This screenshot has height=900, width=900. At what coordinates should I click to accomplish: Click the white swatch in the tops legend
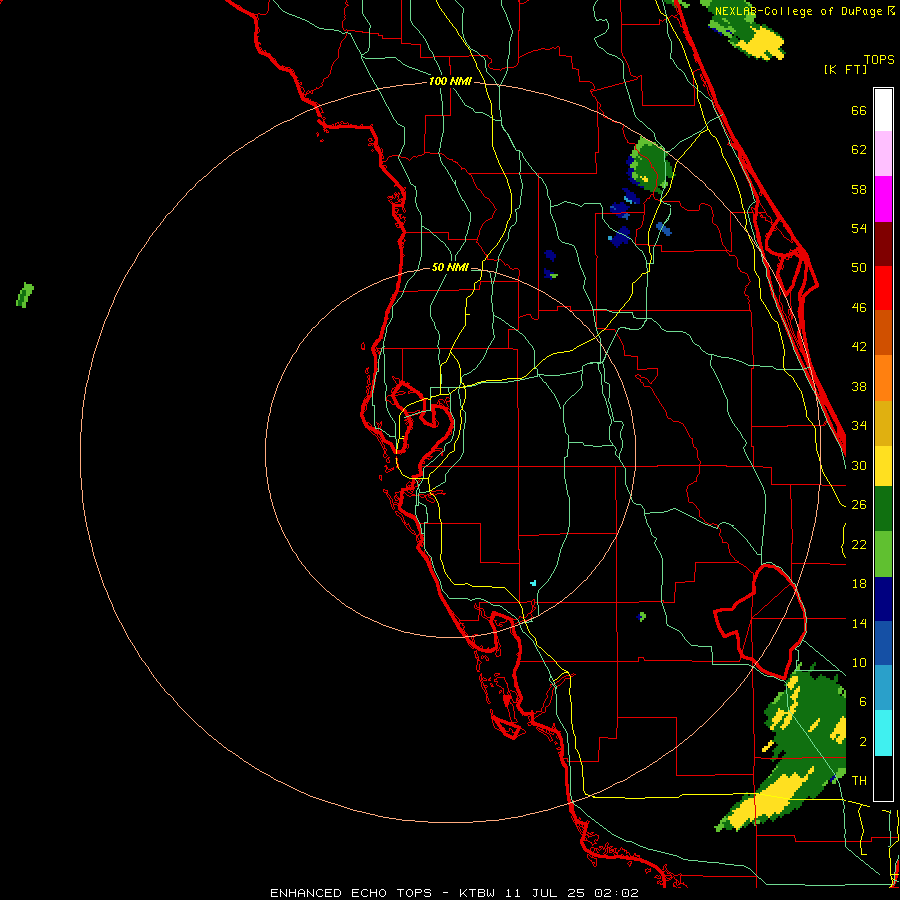point(883,110)
